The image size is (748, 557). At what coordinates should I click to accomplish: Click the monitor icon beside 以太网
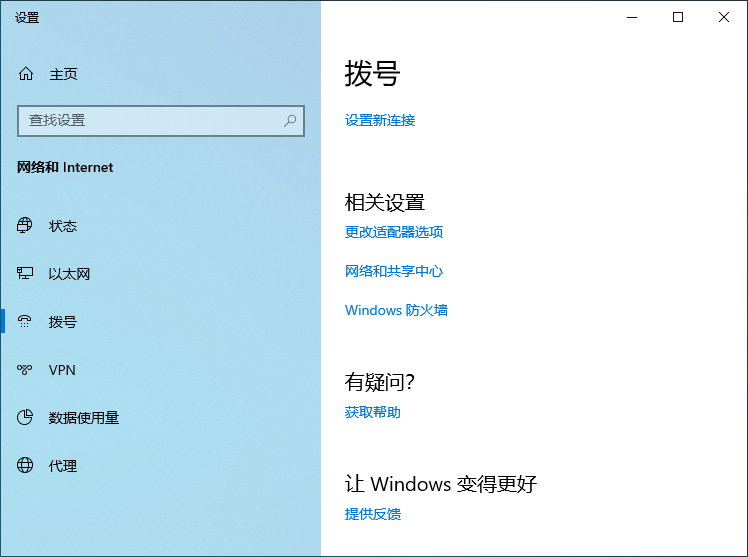pyautogui.click(x=26, y=274)
